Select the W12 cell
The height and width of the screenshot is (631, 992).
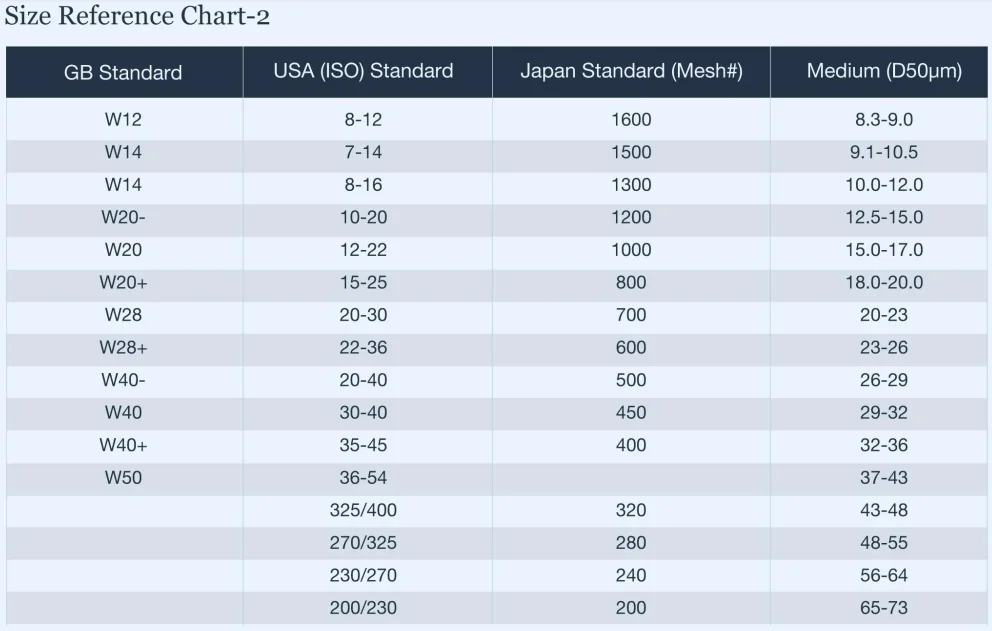pos(123,120)
